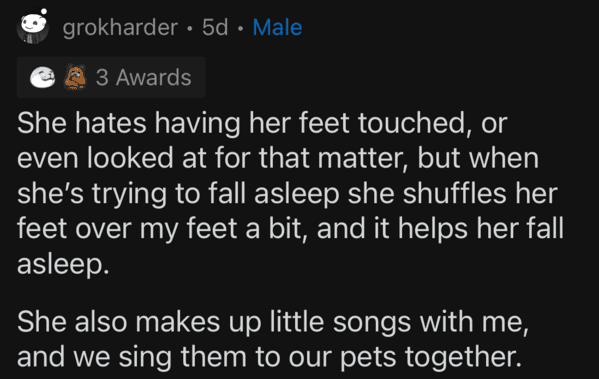Click the word 'together.' ending the comment
Viewport: 599px width, 379px height.
click(x=463, y=358)
